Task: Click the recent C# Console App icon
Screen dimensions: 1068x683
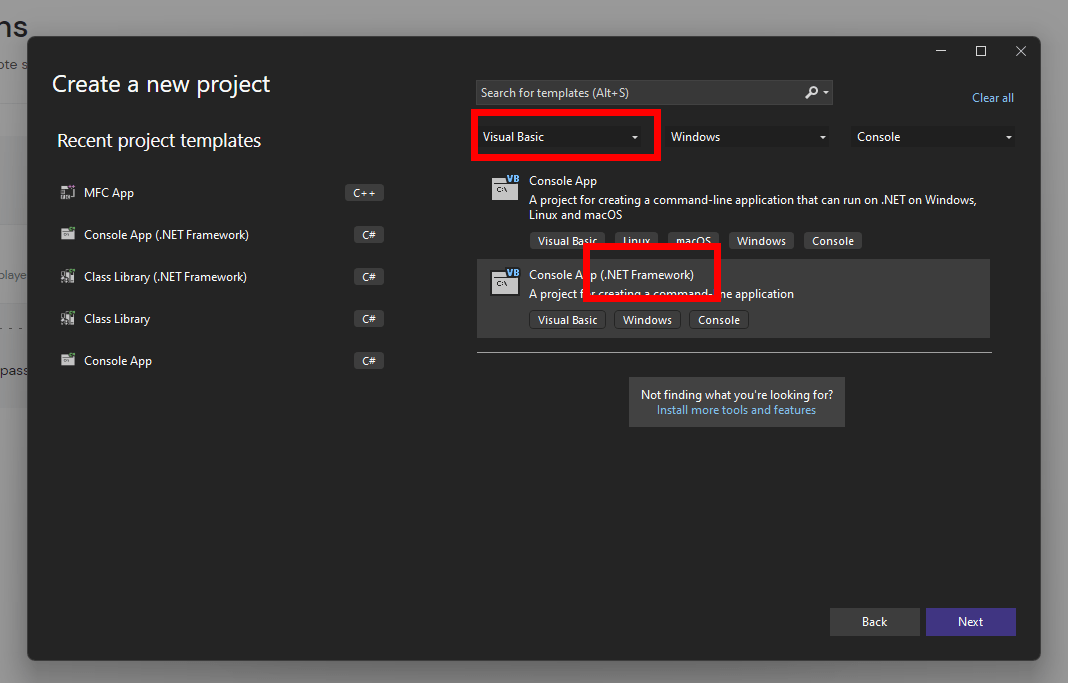Action: (67, 360)
